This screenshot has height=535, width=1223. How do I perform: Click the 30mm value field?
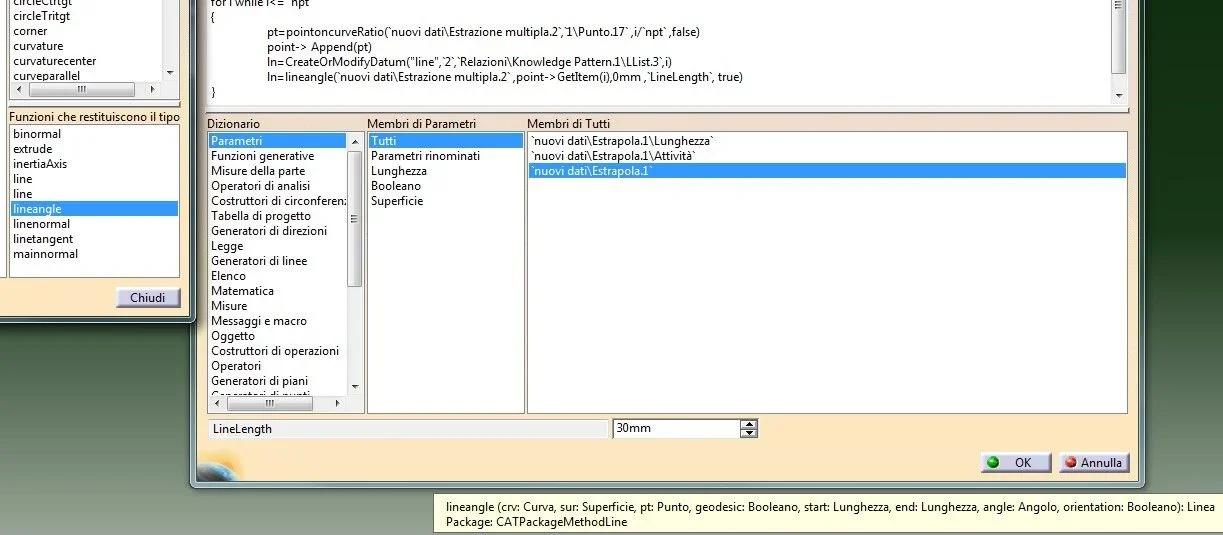(676, 428)
